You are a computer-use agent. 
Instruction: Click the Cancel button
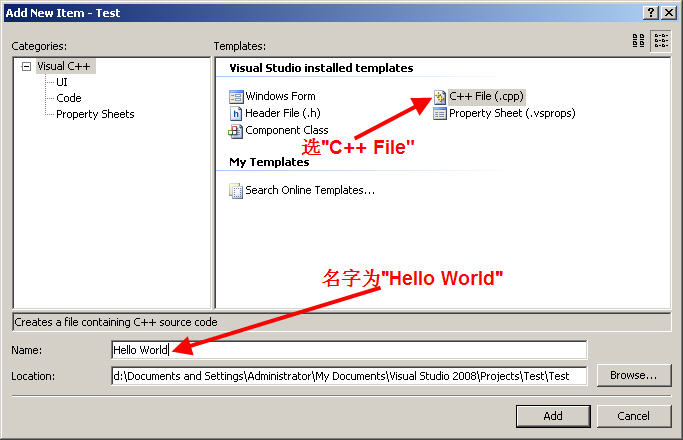pos(633,416)
